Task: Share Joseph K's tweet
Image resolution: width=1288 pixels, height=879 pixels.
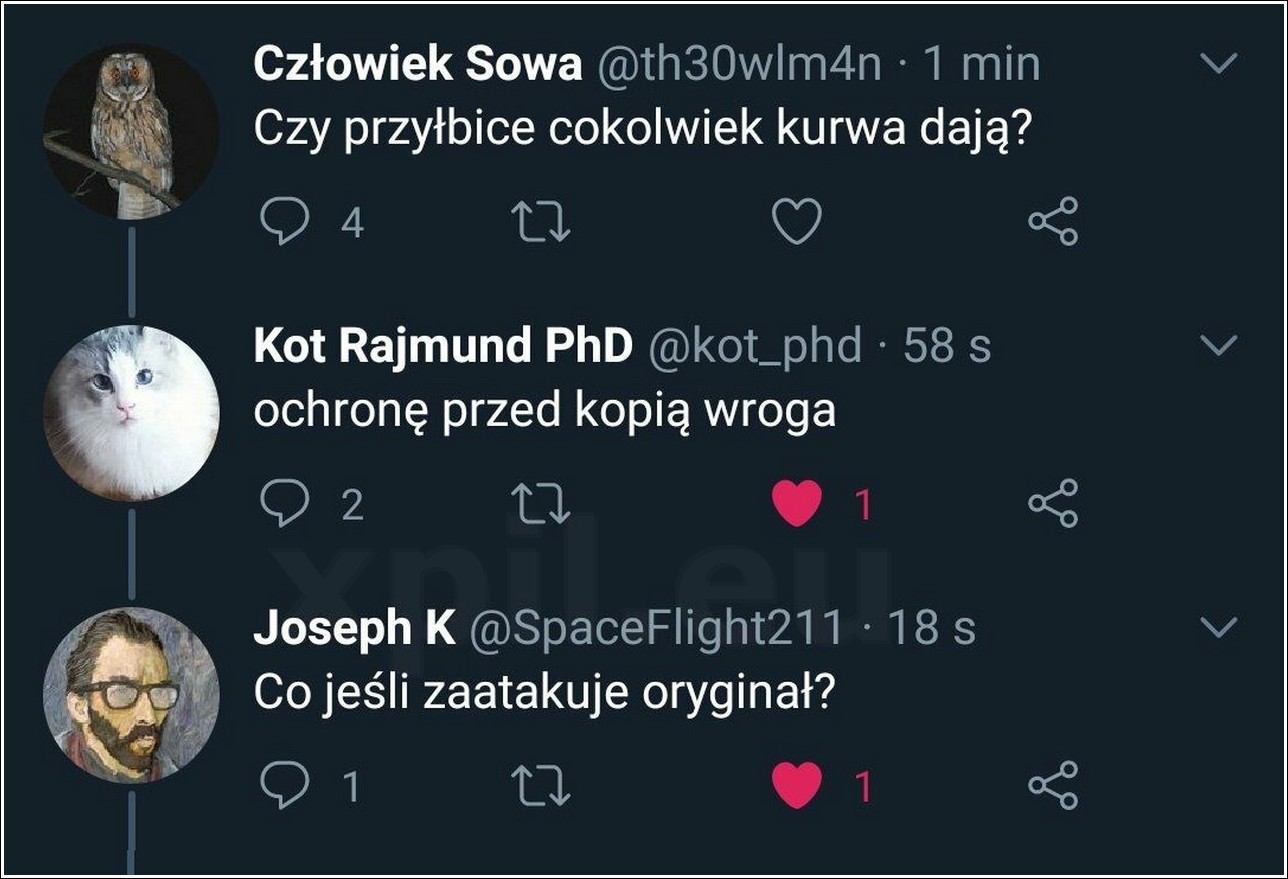Action: coord(1053,786)
